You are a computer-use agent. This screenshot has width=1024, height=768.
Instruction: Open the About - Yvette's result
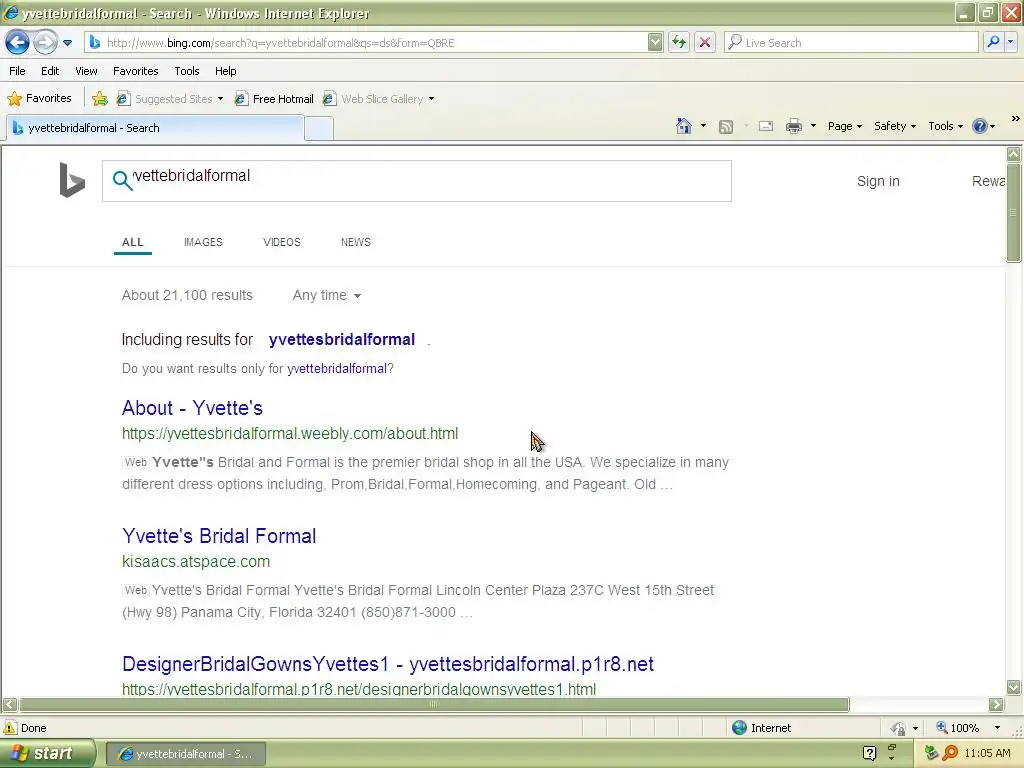pyautogui.click(x=192, y=408)
